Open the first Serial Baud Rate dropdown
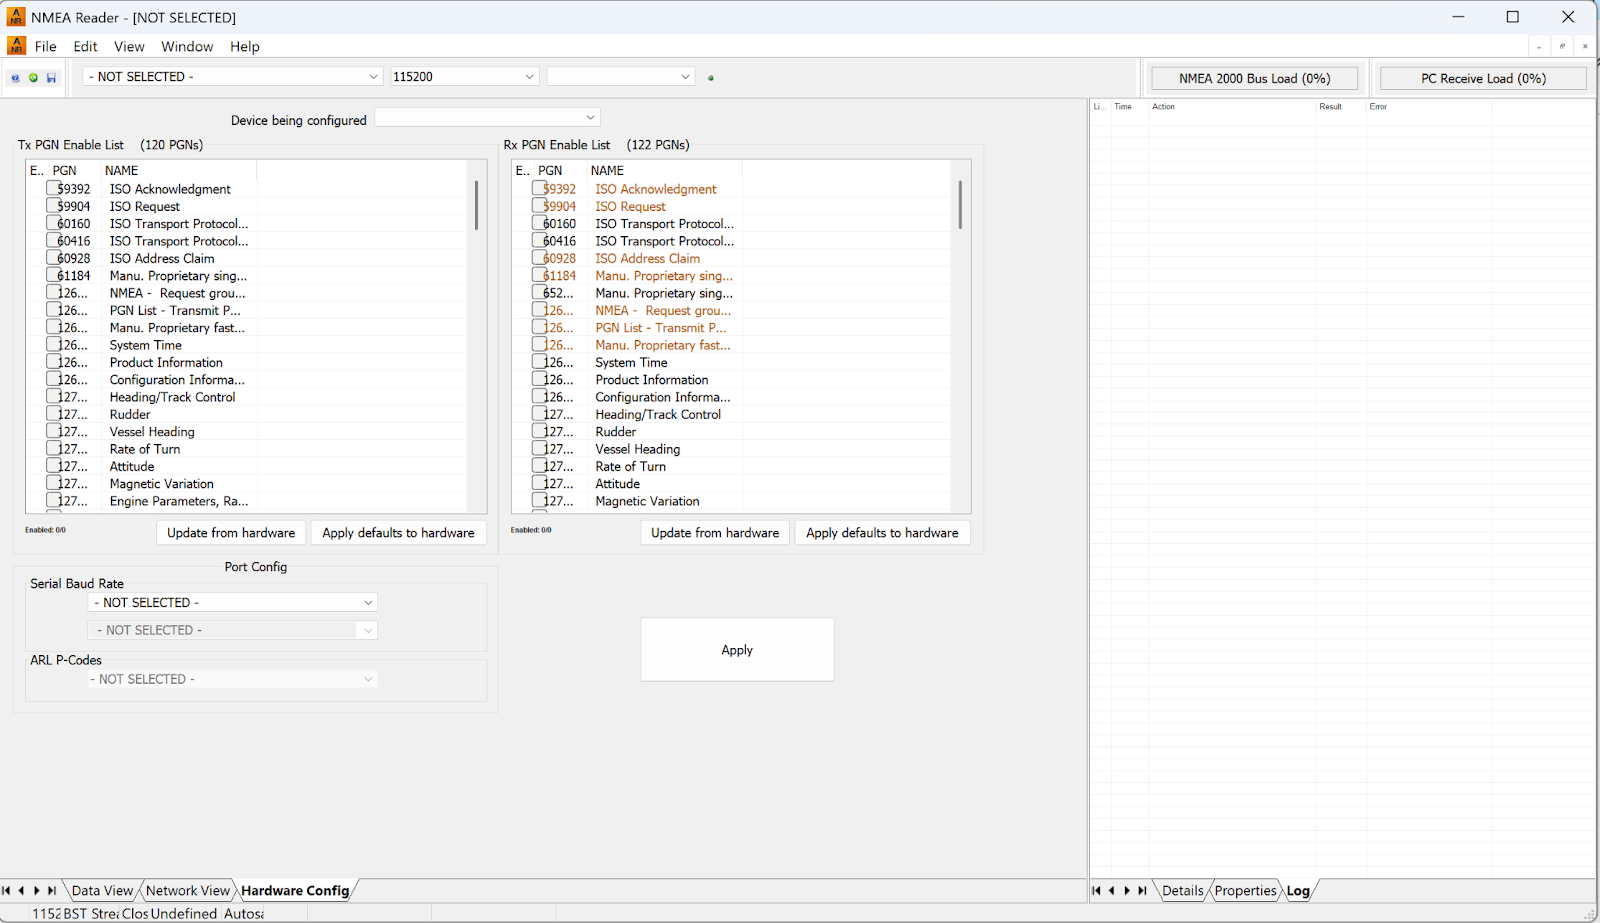Image resolution: width=1600 pixels, height=923 pixels. (x=233, y=603)
